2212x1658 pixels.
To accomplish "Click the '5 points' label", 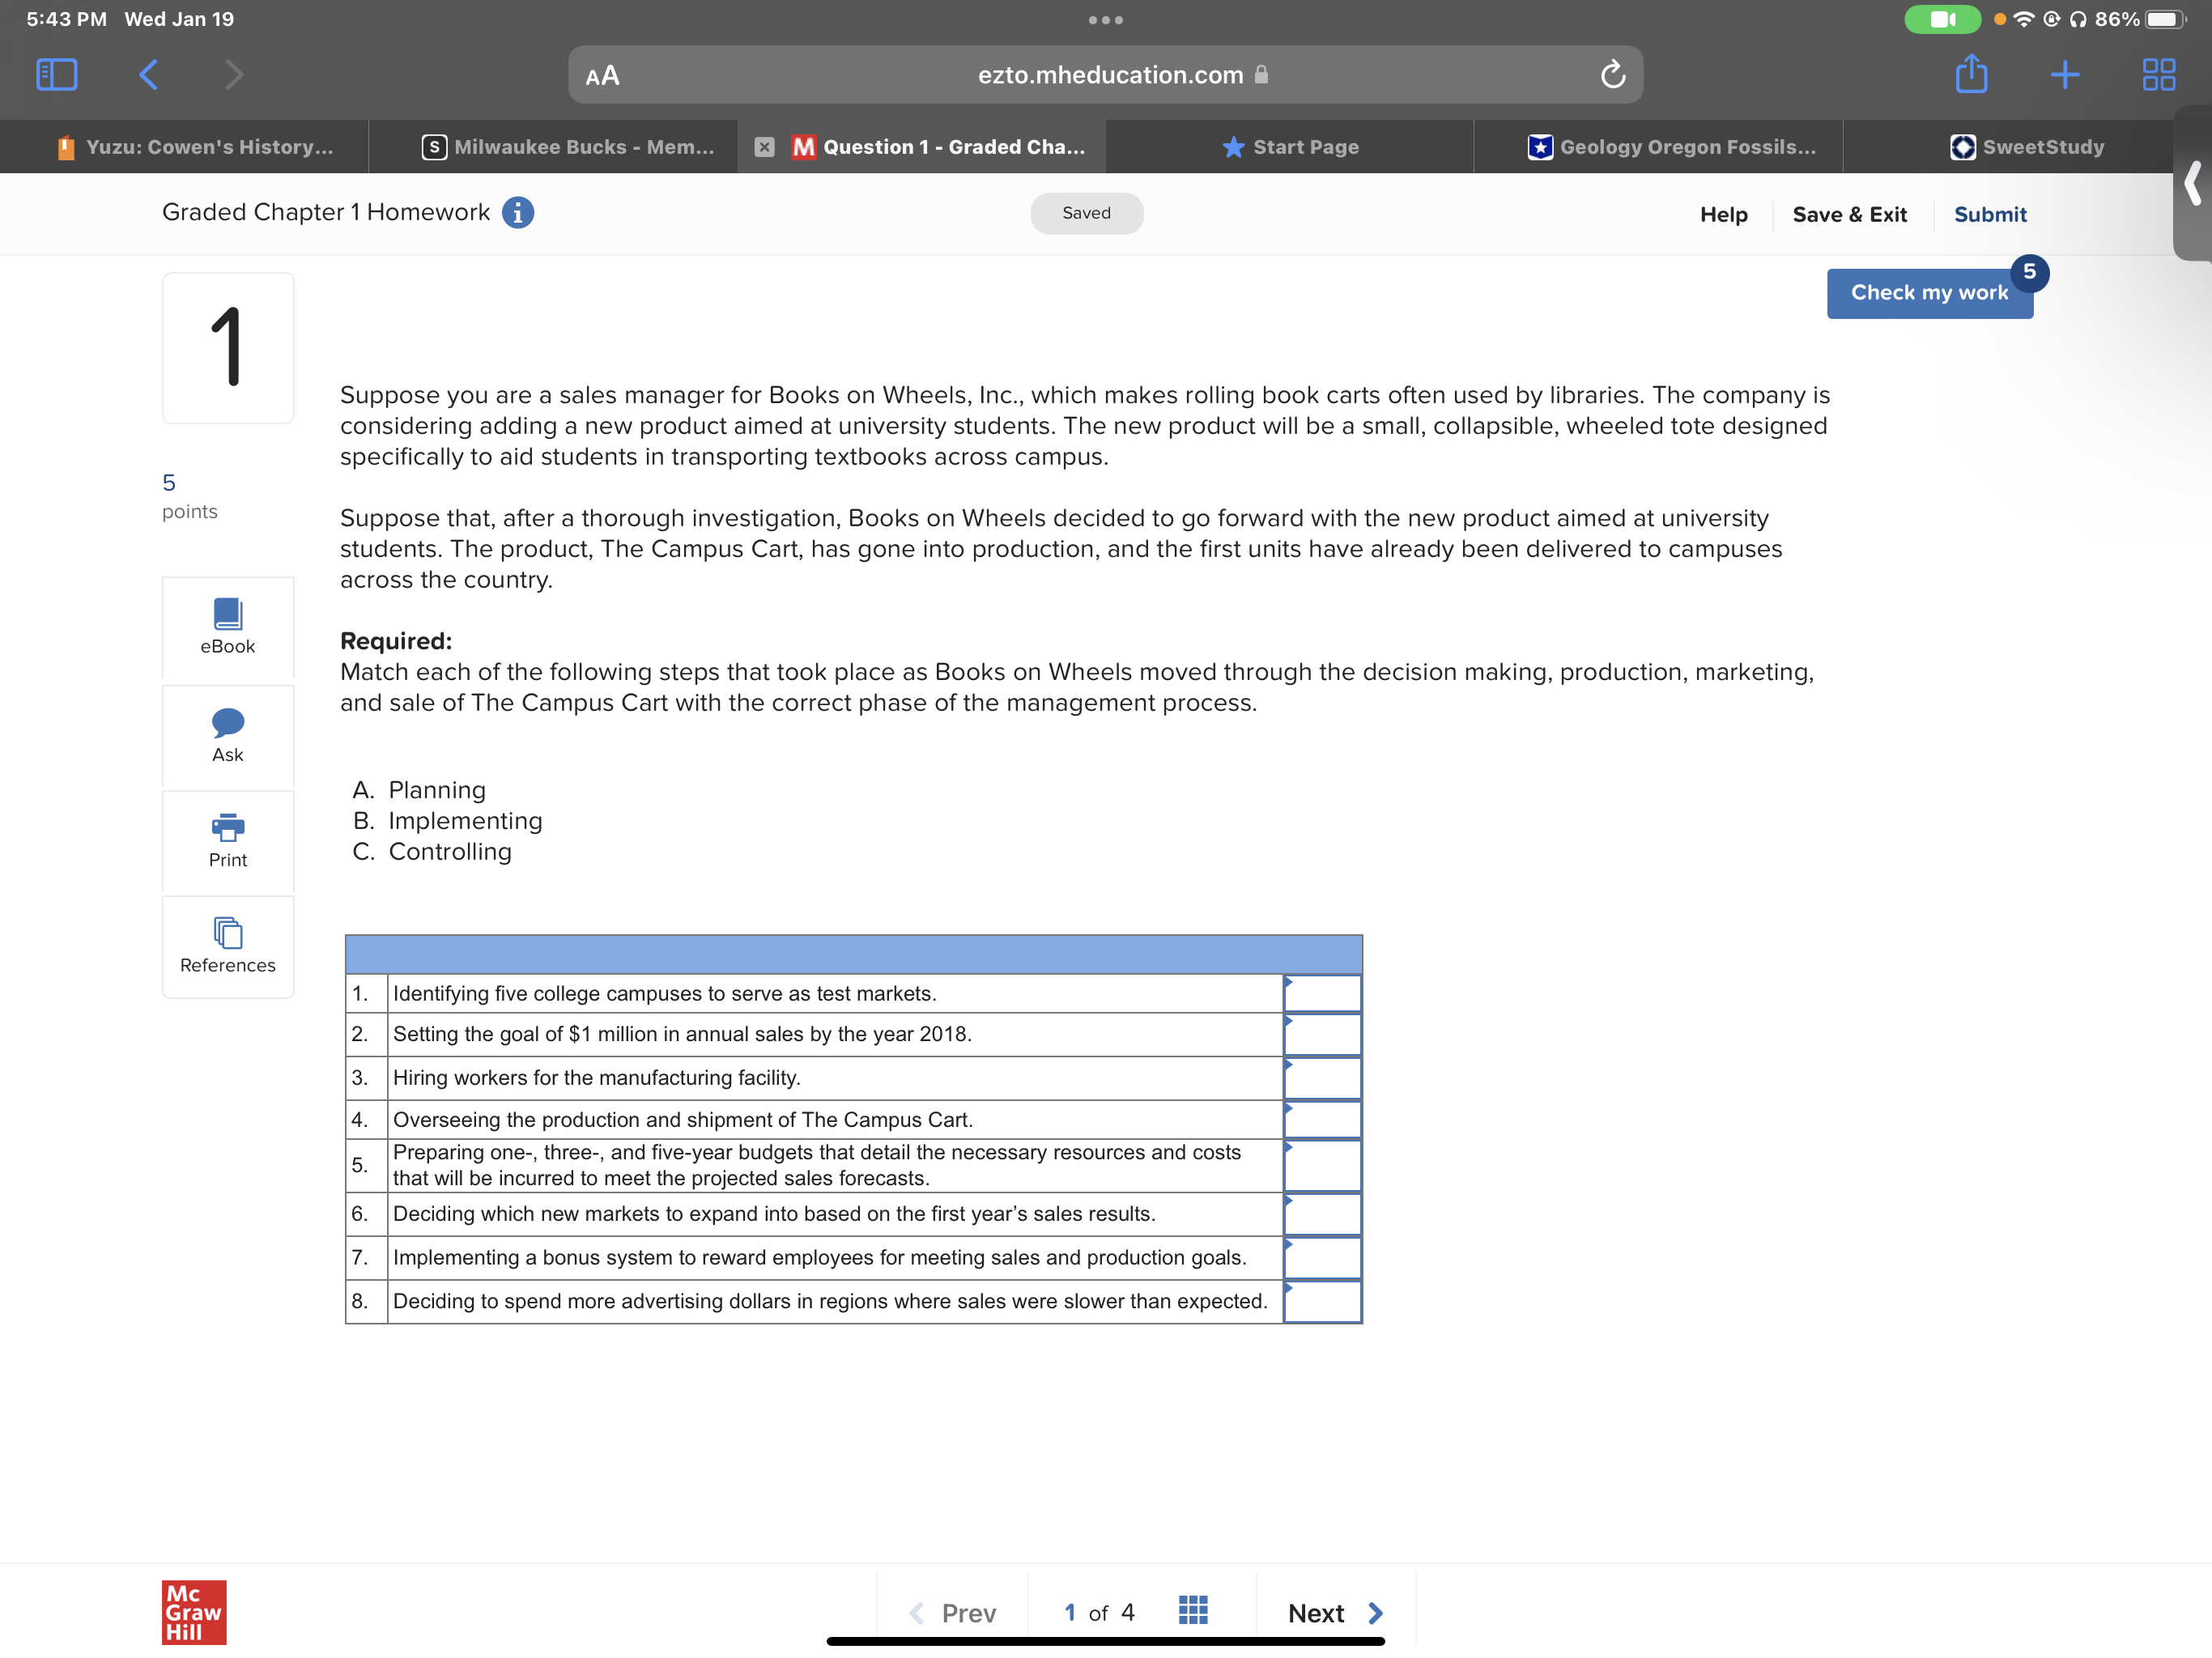I will point(190,497).
